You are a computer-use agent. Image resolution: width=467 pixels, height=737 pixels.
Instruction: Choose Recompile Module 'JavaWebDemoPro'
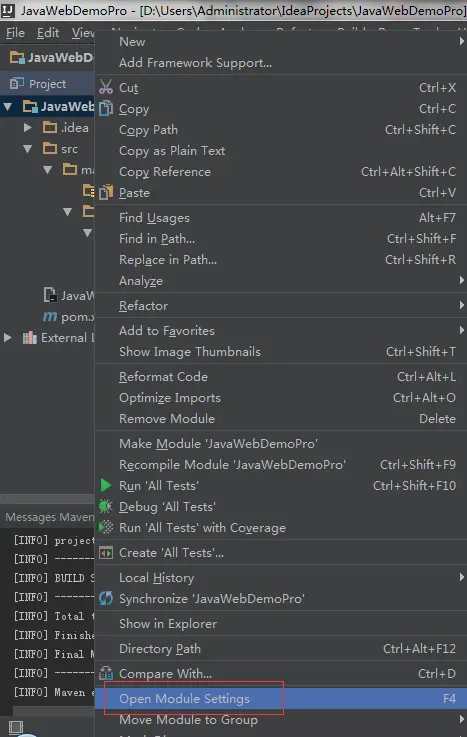pyautogui.click(x=281, y=465)
